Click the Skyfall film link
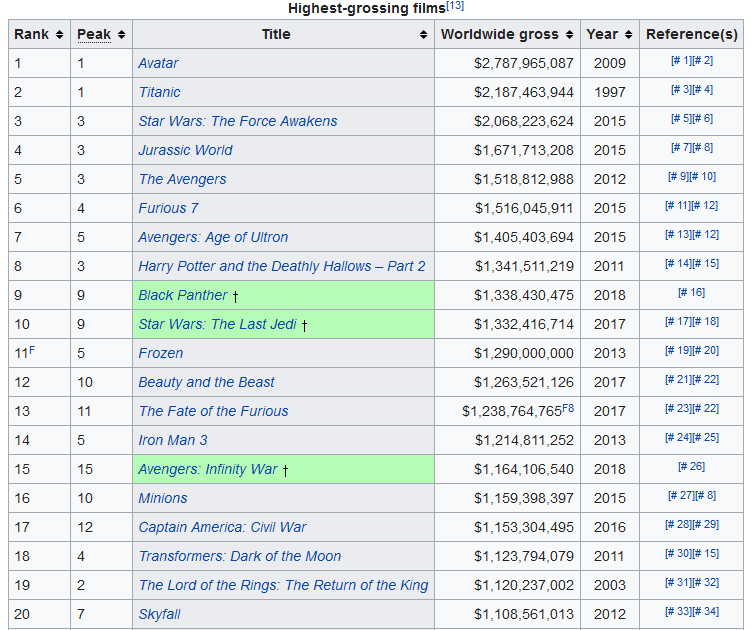Screen dimensions: 751x630 [159, 614]
